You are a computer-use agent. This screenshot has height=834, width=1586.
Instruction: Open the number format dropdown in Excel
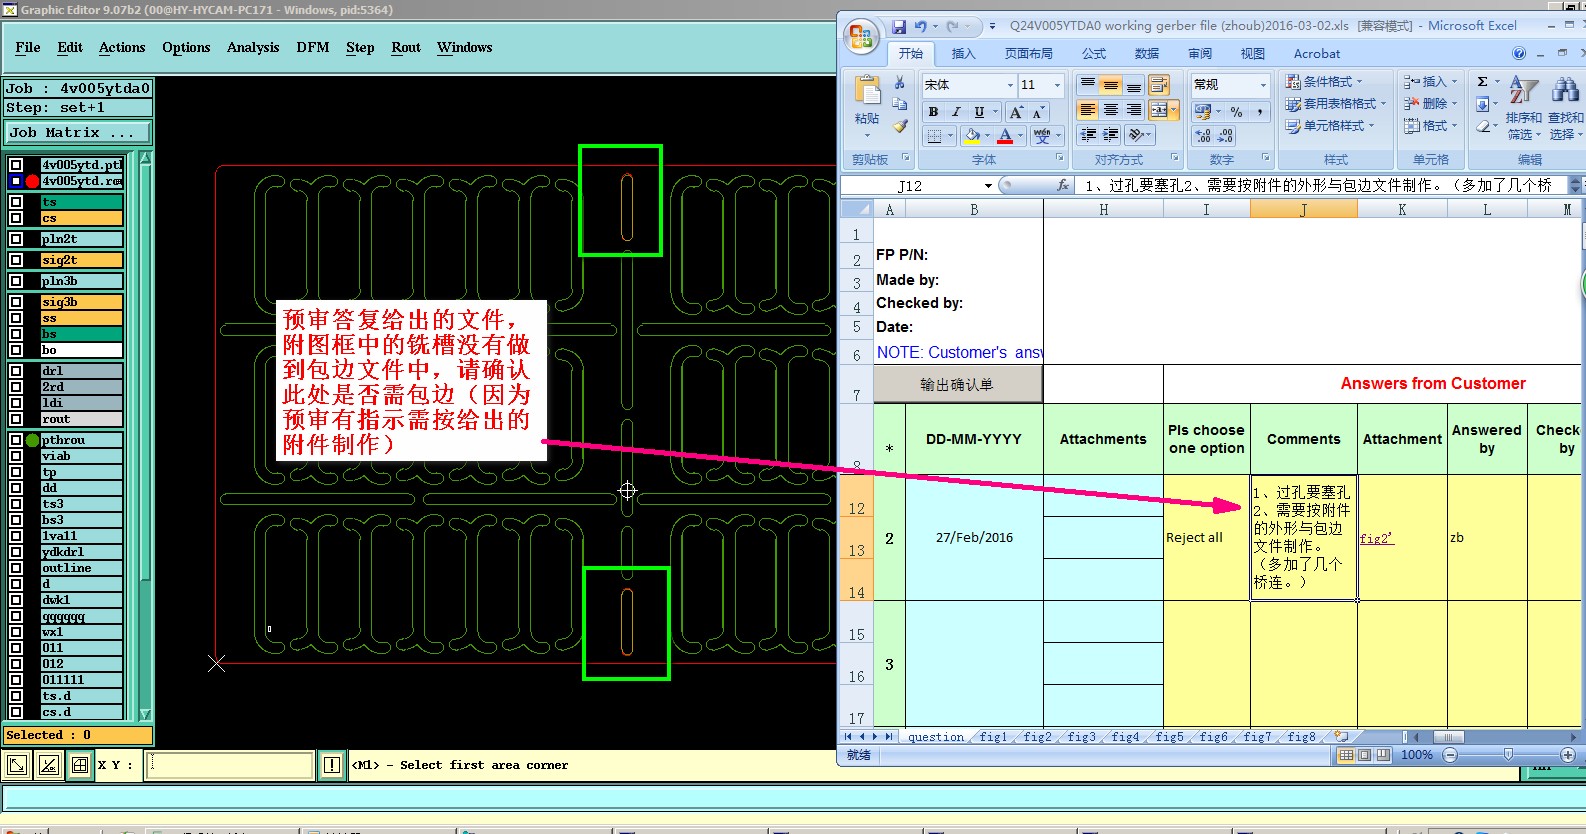1264,85
